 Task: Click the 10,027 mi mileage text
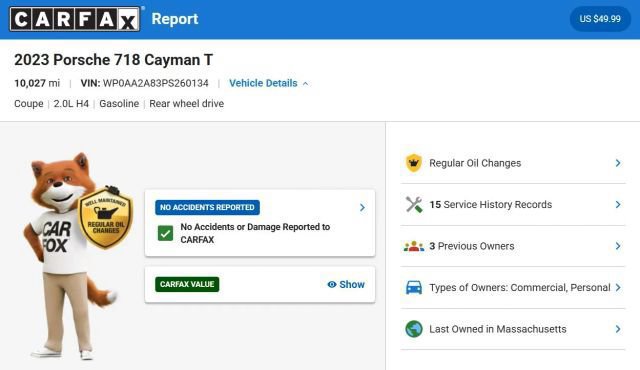coord(37,83)
